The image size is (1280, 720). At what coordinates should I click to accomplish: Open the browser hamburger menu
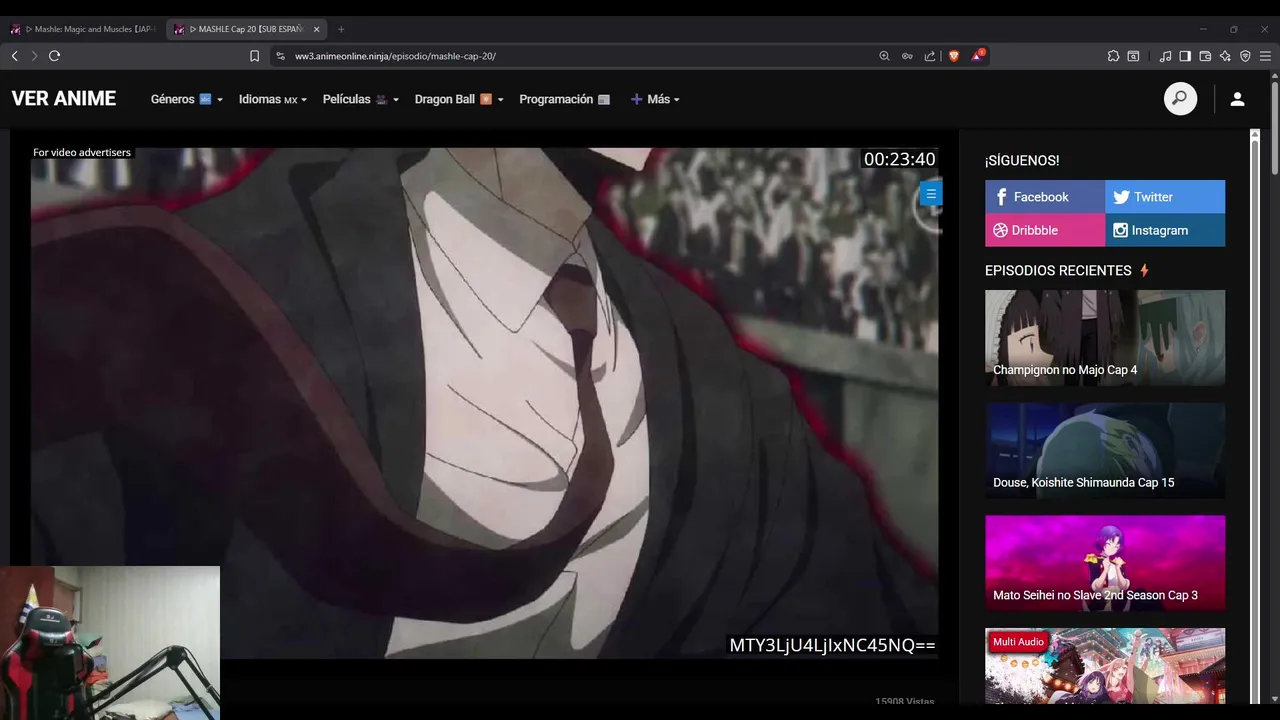1265,56
